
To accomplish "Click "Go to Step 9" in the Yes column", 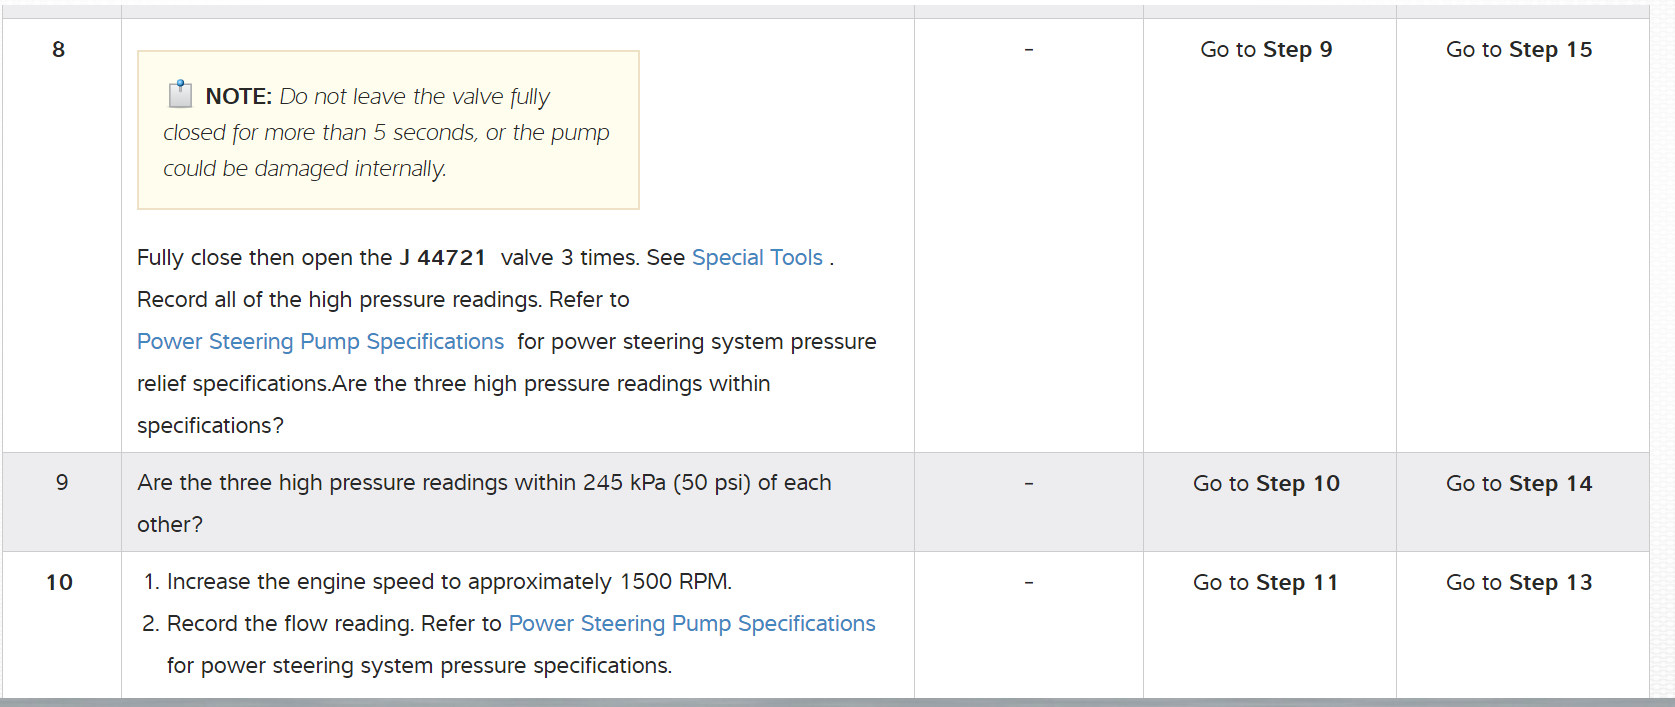I will 1266,50.
